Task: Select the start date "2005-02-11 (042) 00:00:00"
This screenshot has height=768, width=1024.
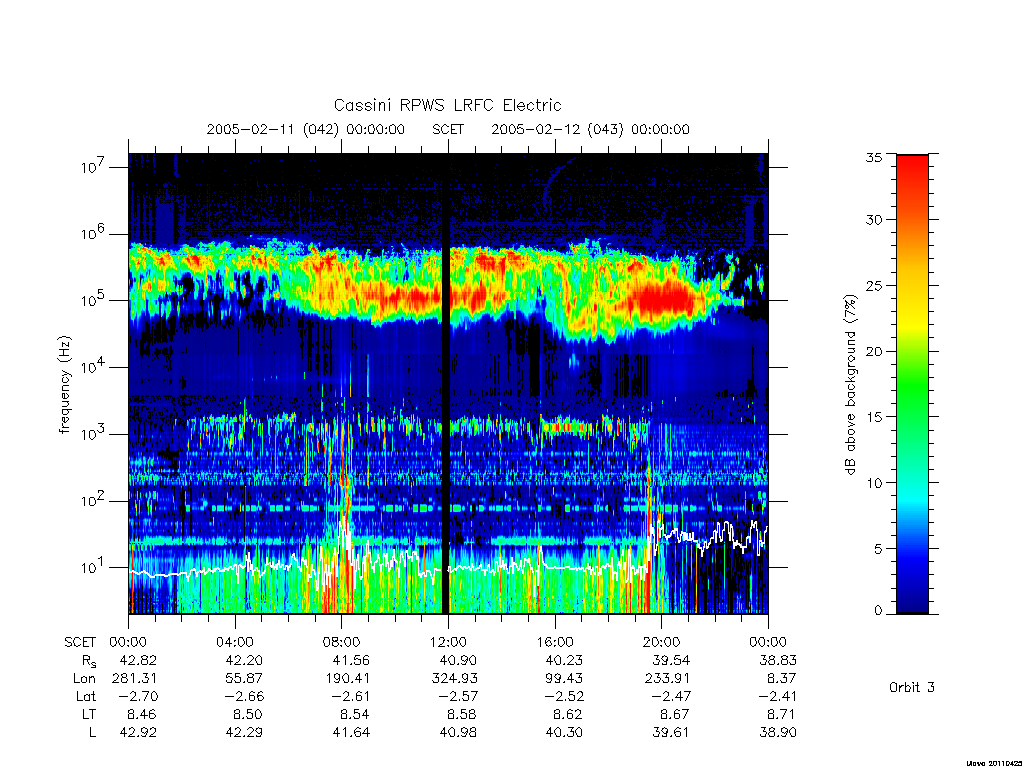Action: [x=306, y=129]
